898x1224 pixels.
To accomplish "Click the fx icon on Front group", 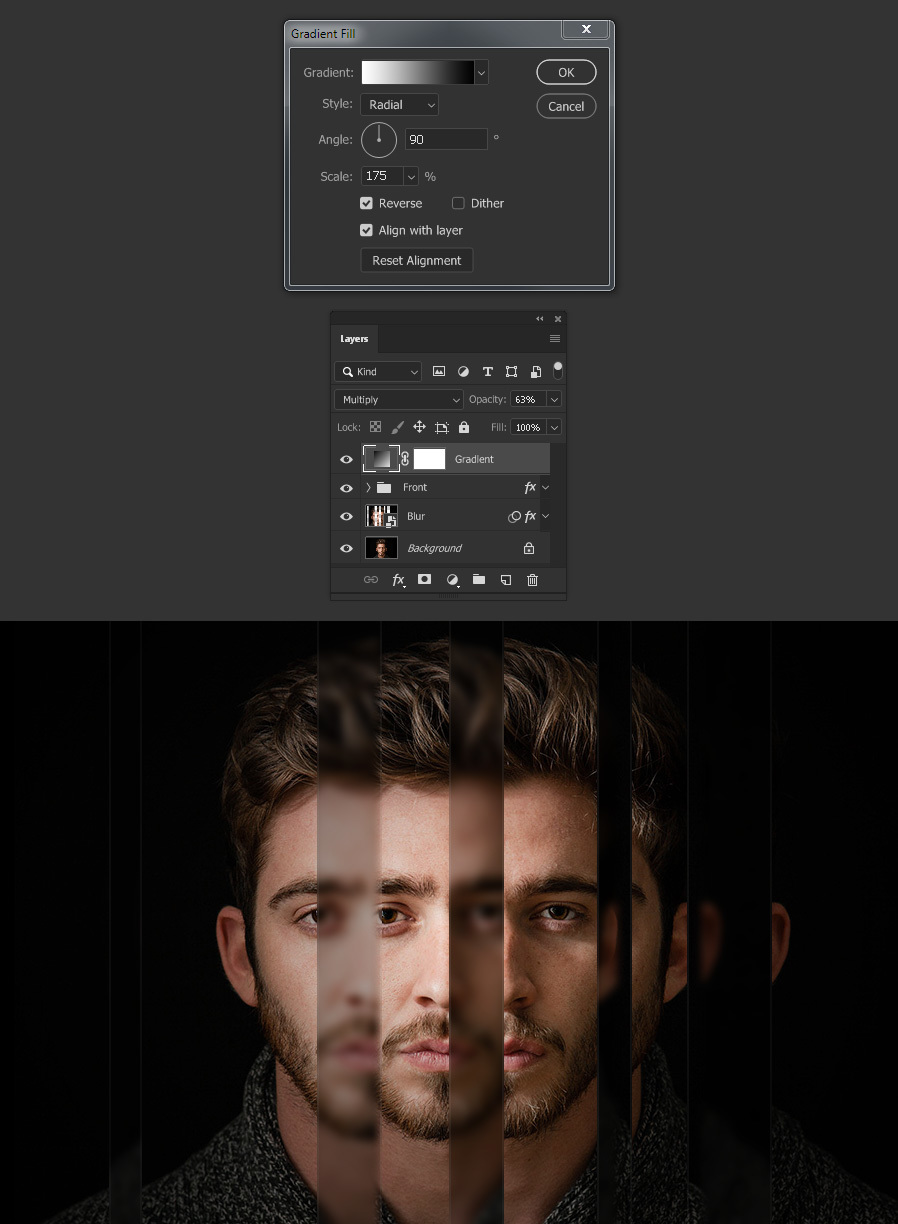I will click(x=530, y=488).
